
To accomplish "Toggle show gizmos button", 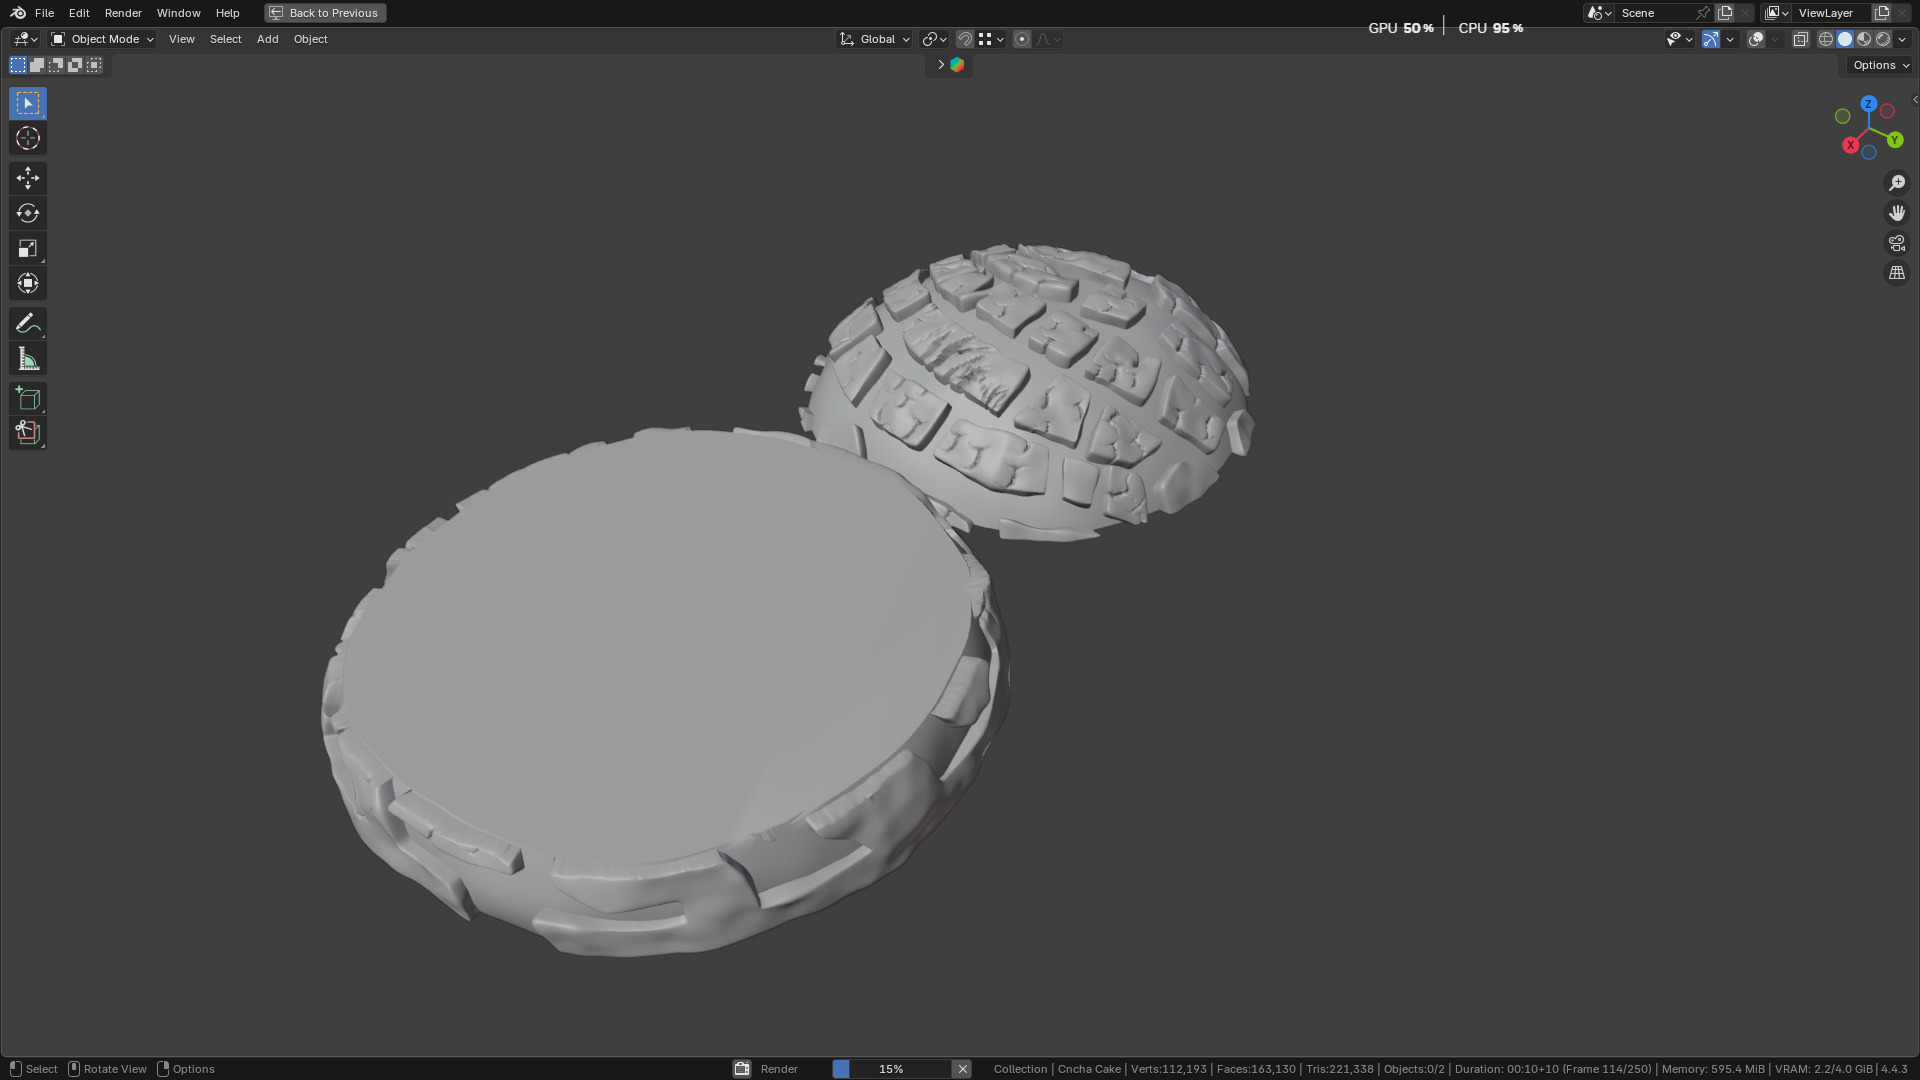I will tap(1711, 39).
